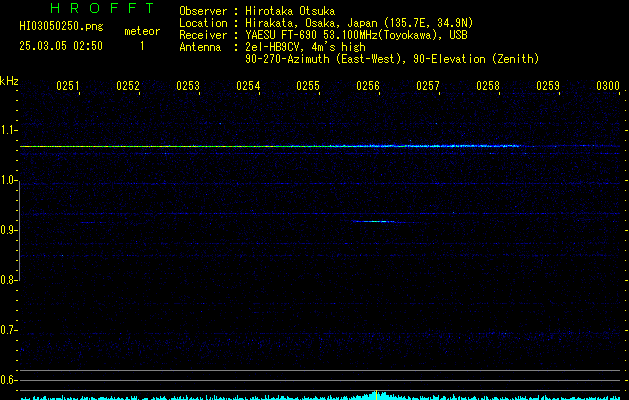
Task: Click the kHz axis unit label
Action: point(9,81)
